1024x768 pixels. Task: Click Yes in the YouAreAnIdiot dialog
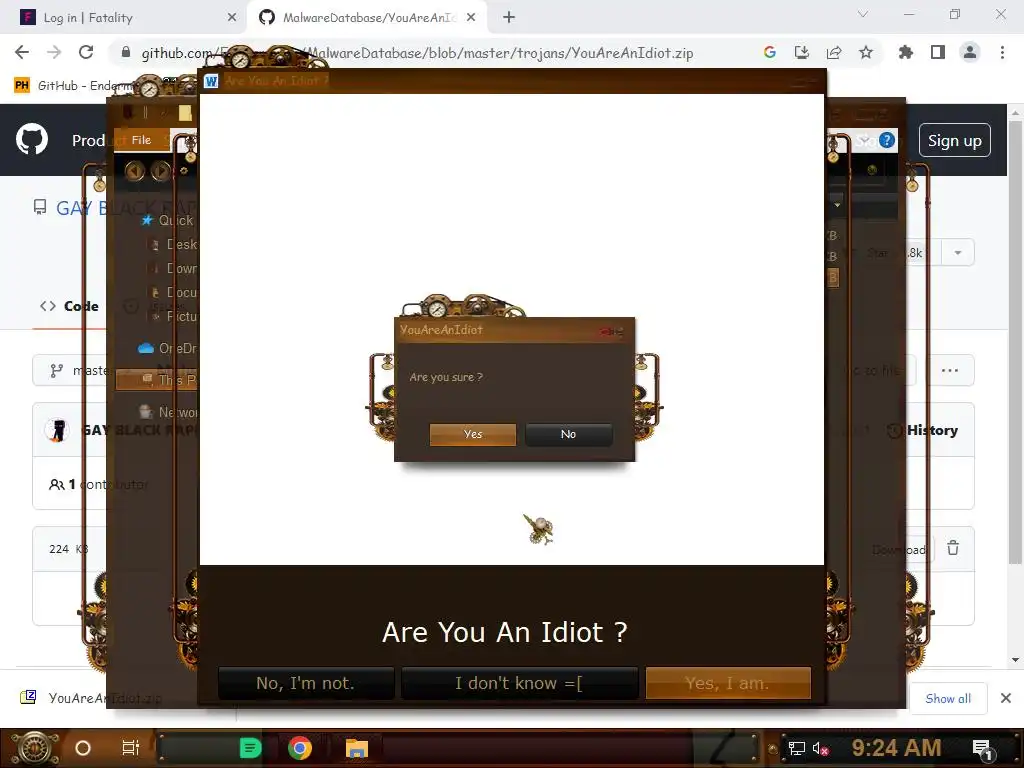tap(473, 434)
